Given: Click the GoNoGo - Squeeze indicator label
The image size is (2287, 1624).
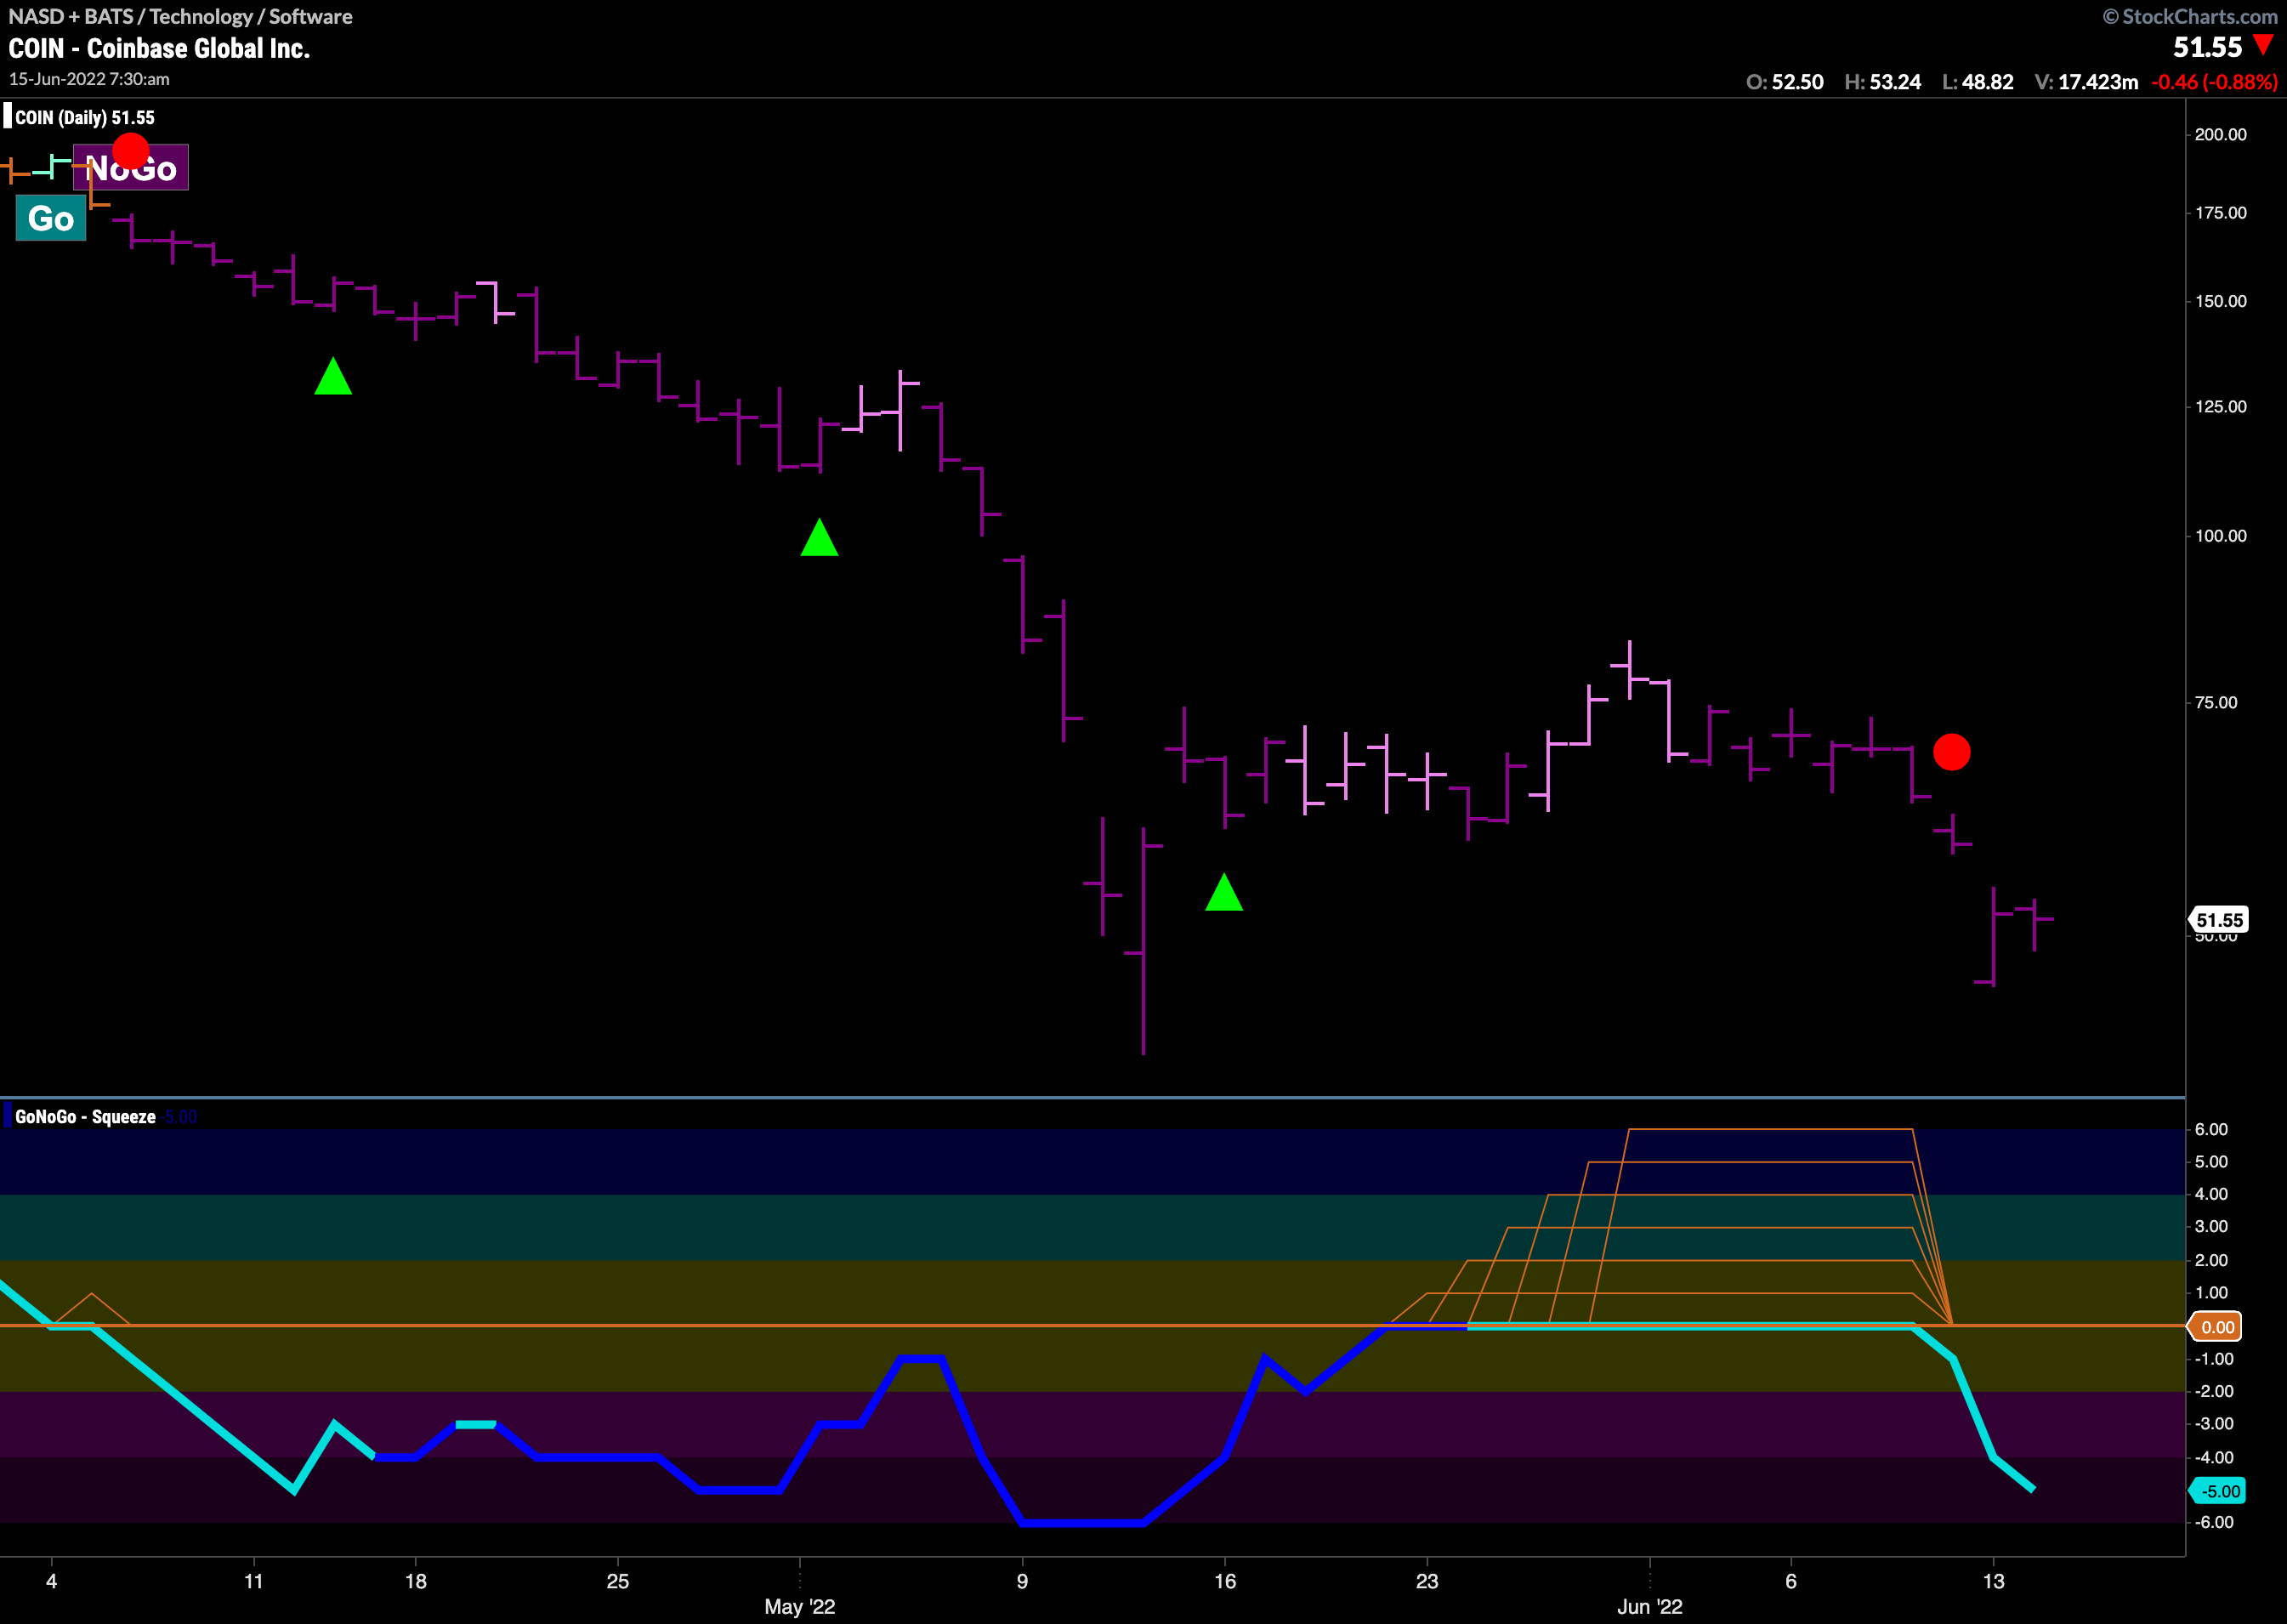Looking at the screenshot, I should pos(85,1117).
